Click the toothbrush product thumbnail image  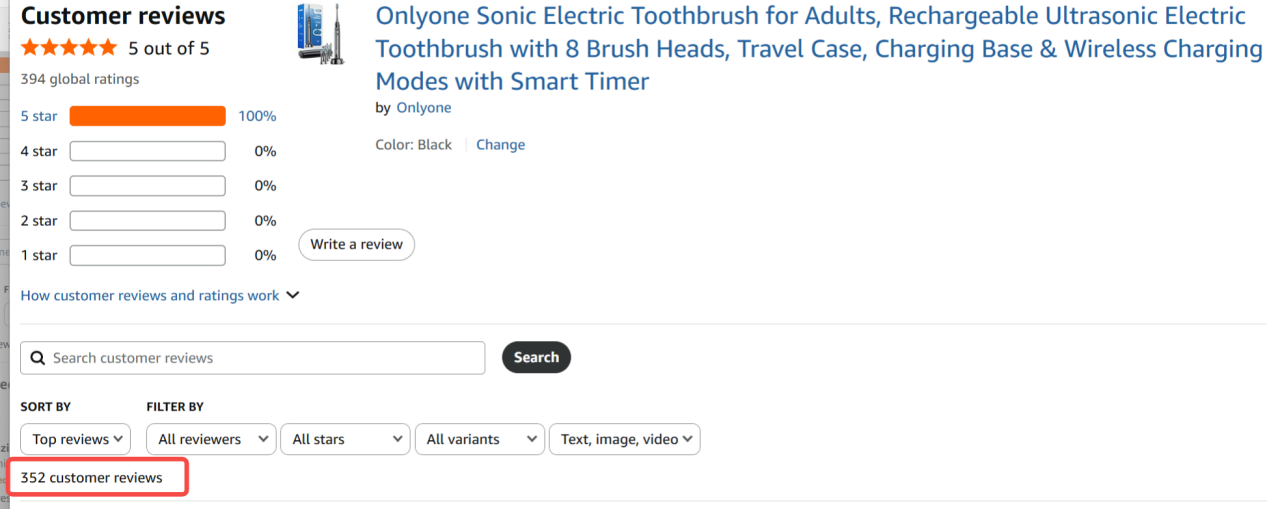(x=316, y=33)
